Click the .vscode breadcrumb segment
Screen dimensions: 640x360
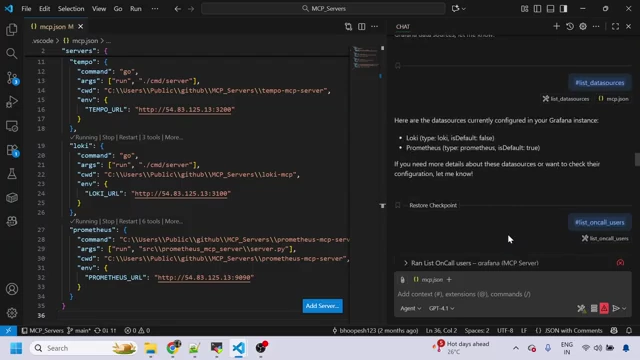(43, 41)
